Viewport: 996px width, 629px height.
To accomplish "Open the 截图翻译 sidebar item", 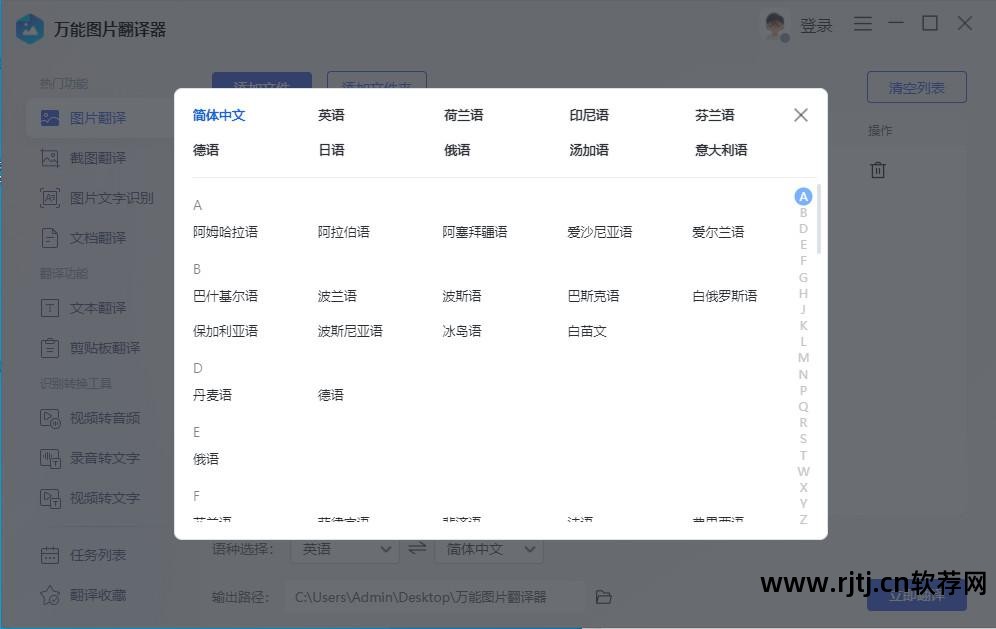I will point(99,158).
